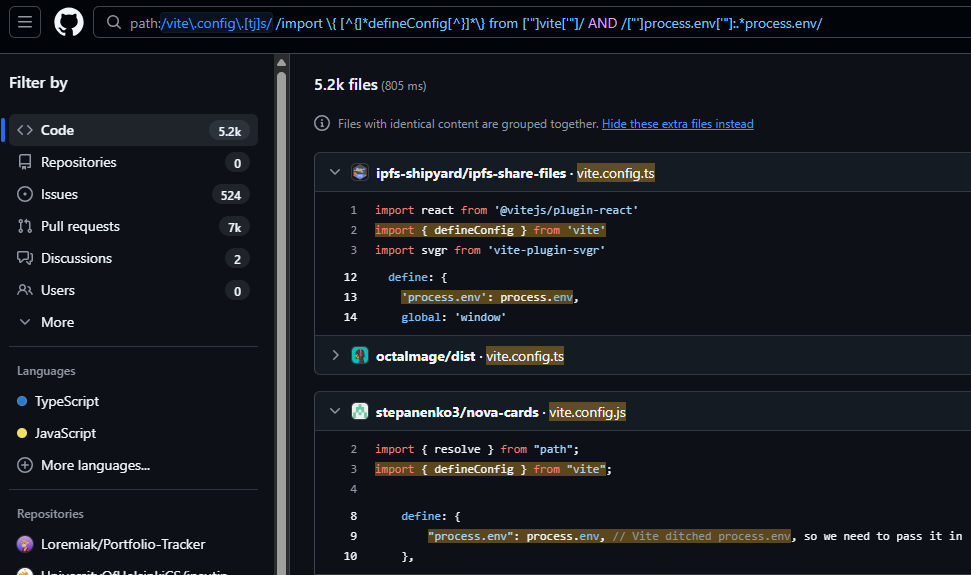This screenshot has width=971, height=575.
Task: Filter by TypeScript language
Action: pyautogui.click(x=67, y=401)
